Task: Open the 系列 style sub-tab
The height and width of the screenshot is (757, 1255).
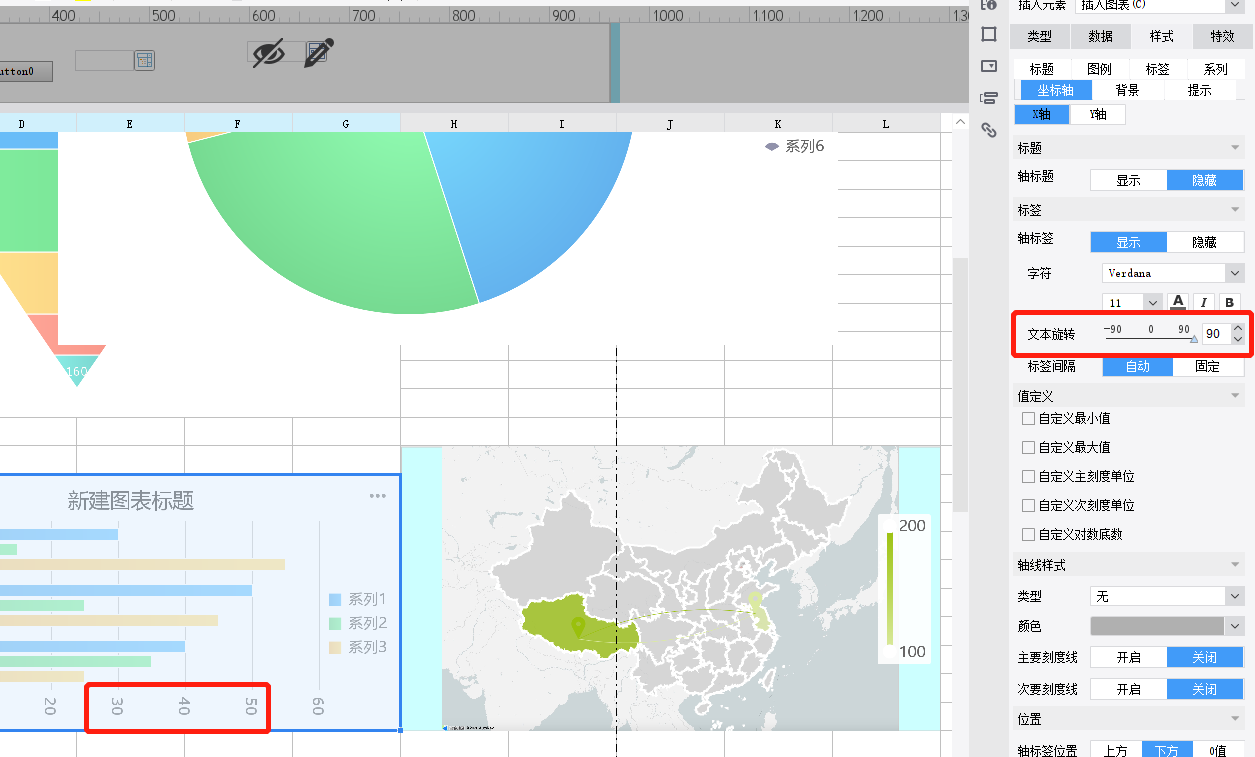Action: click(x=1215, y=69)
